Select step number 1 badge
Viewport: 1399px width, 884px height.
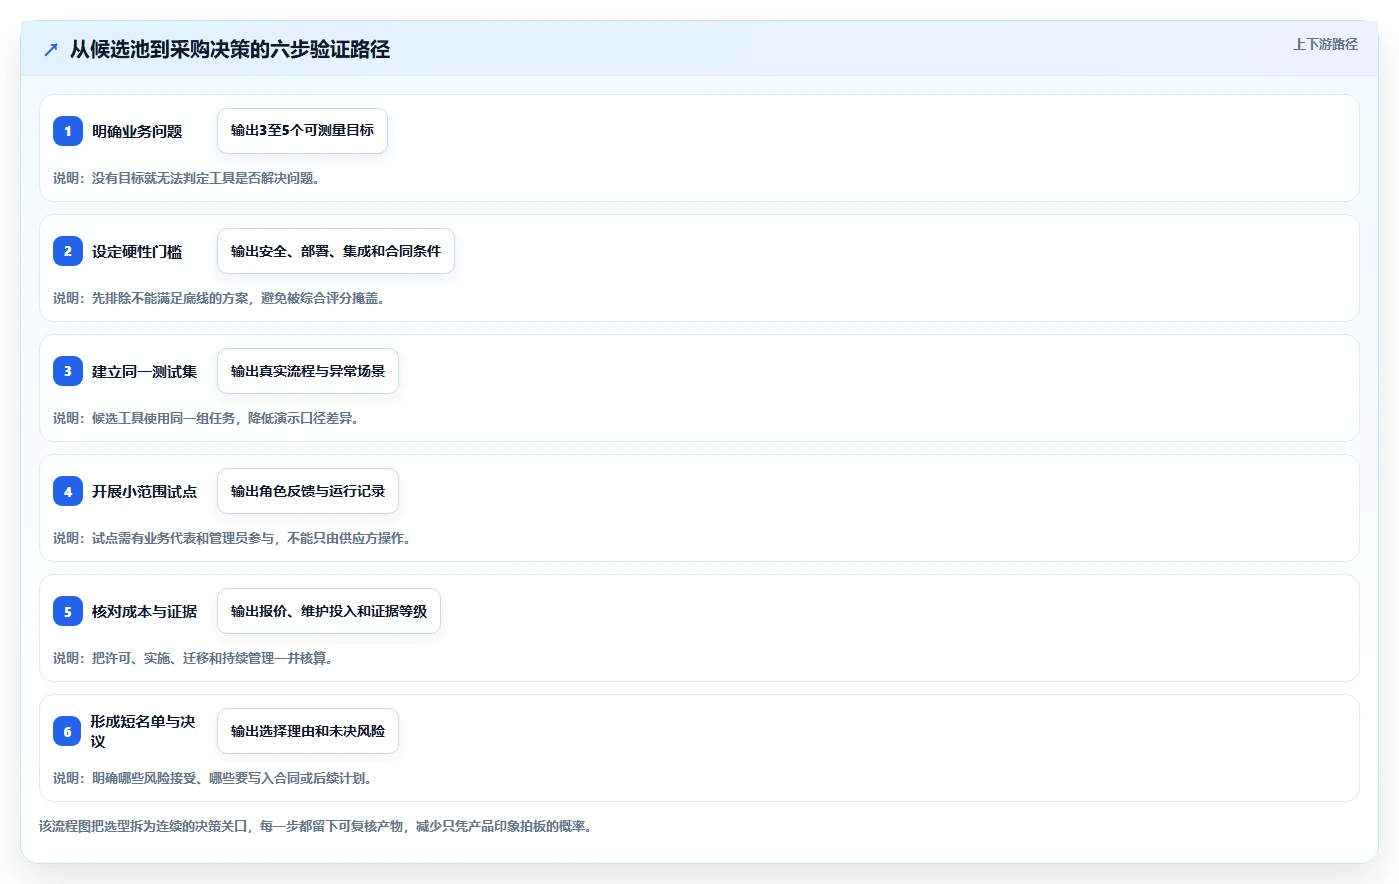pyautogui.click(x=68, y=131)
